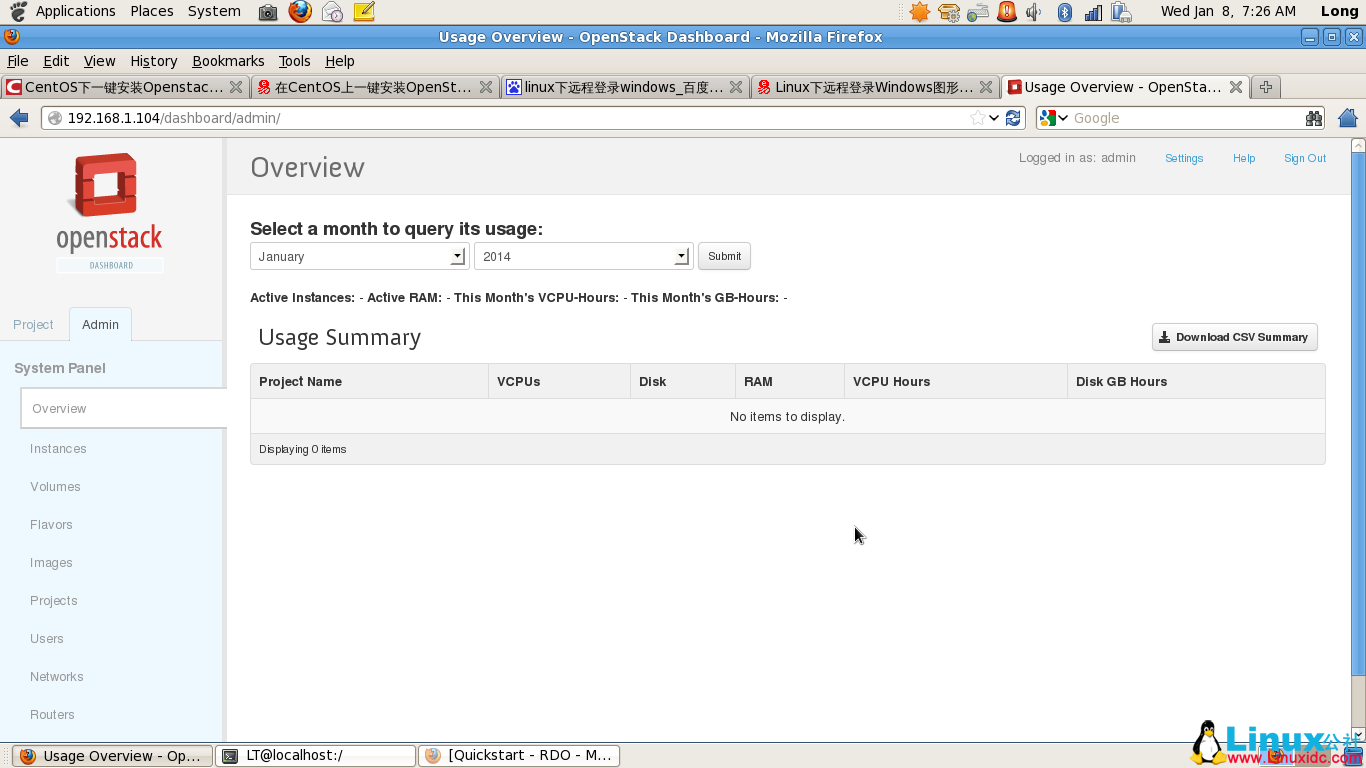1366x768 pixels.
Task: Click the Sign Out link
Action: [1304, 158]
